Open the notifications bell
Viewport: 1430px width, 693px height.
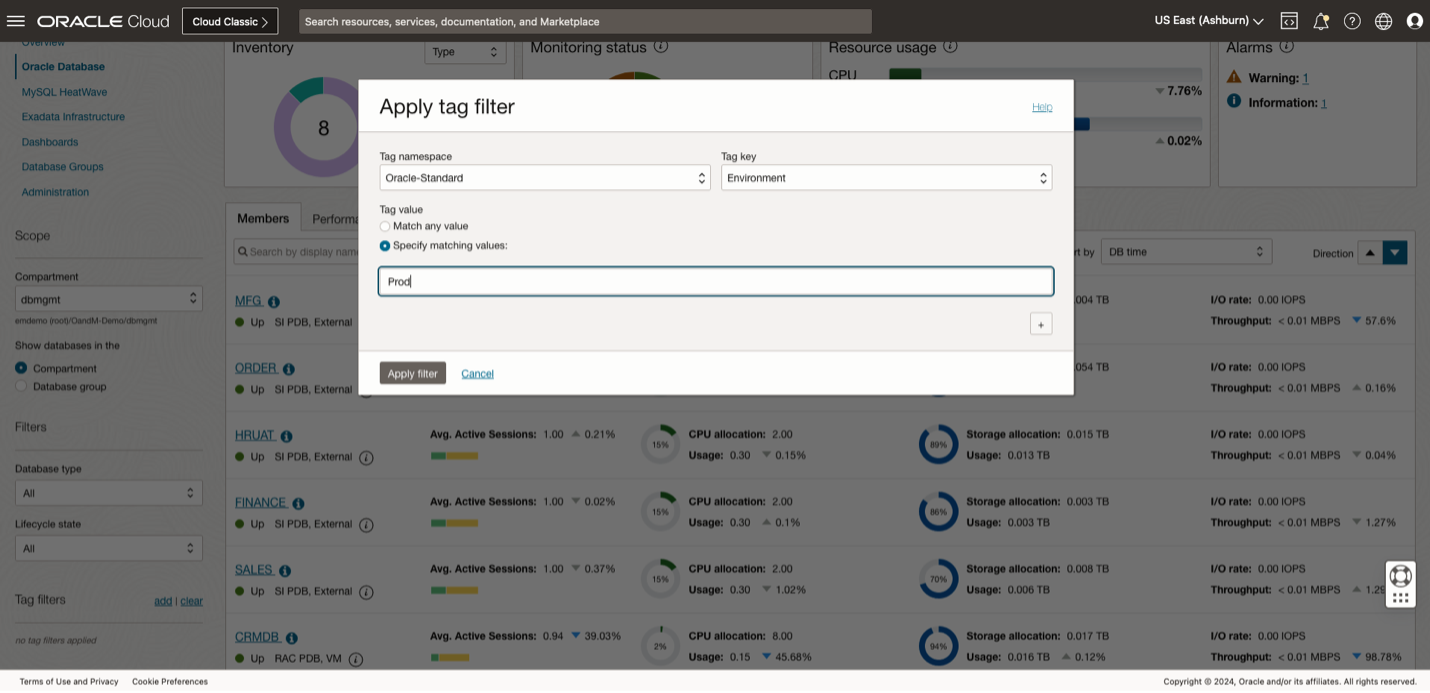click(1321, 21)
